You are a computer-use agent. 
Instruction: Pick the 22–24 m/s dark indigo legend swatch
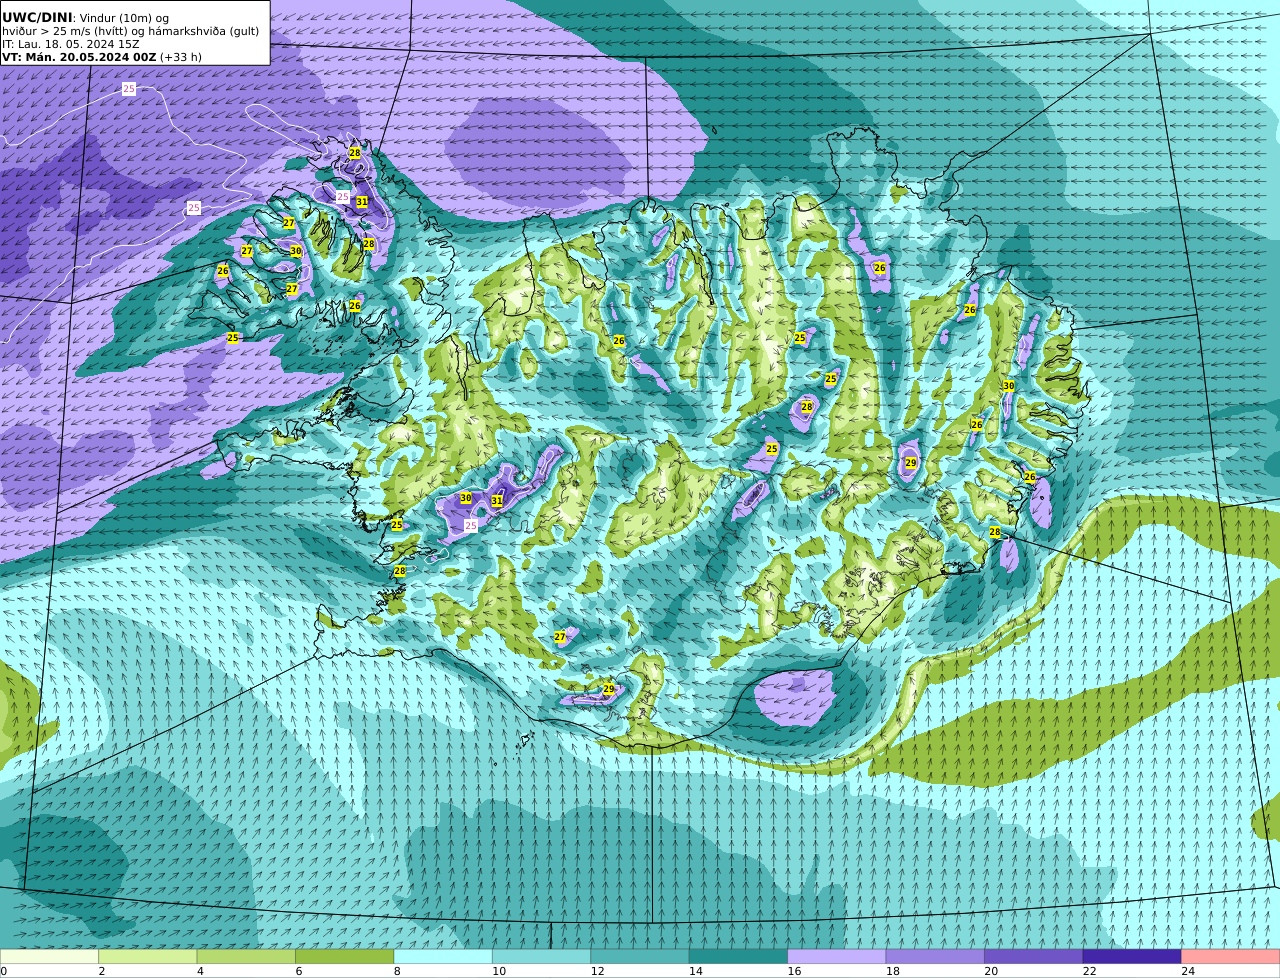pos(1132,957)
